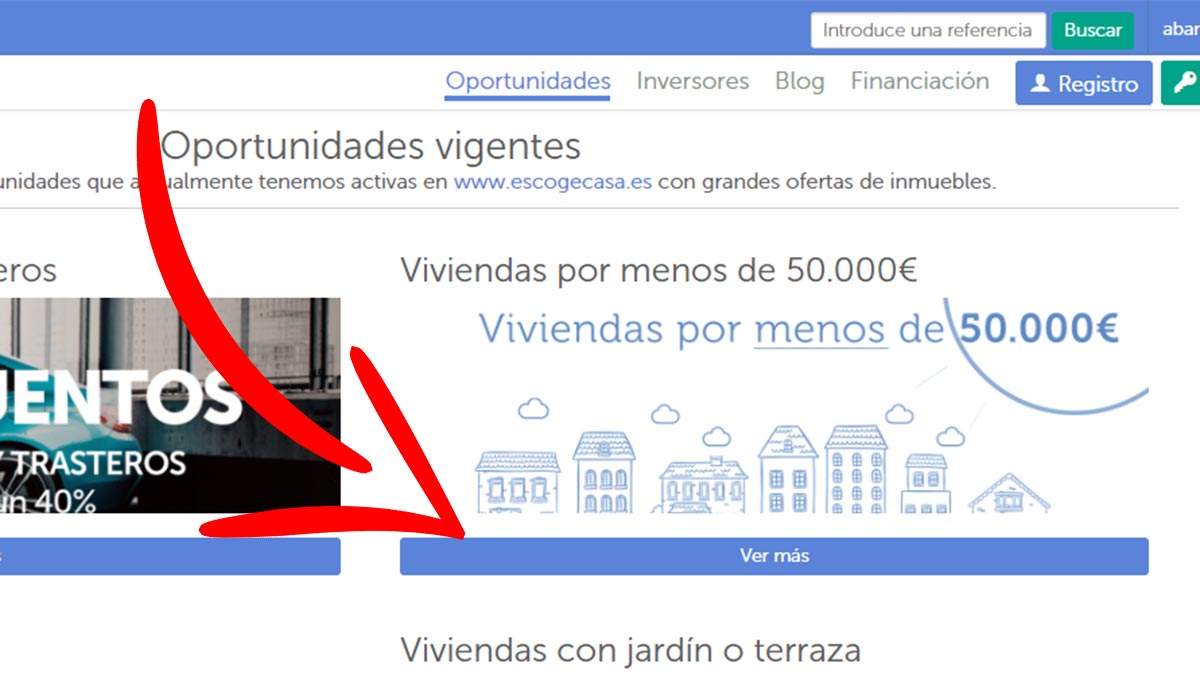Click the truncated 'abar' text in the top bar
Screen dimensions: 1200x675
click(x=1180, y=29)
